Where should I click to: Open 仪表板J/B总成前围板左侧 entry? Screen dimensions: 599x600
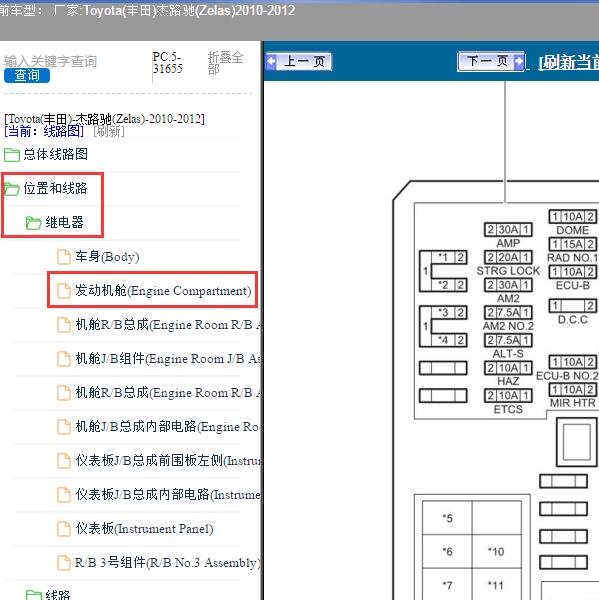(168, 460)
